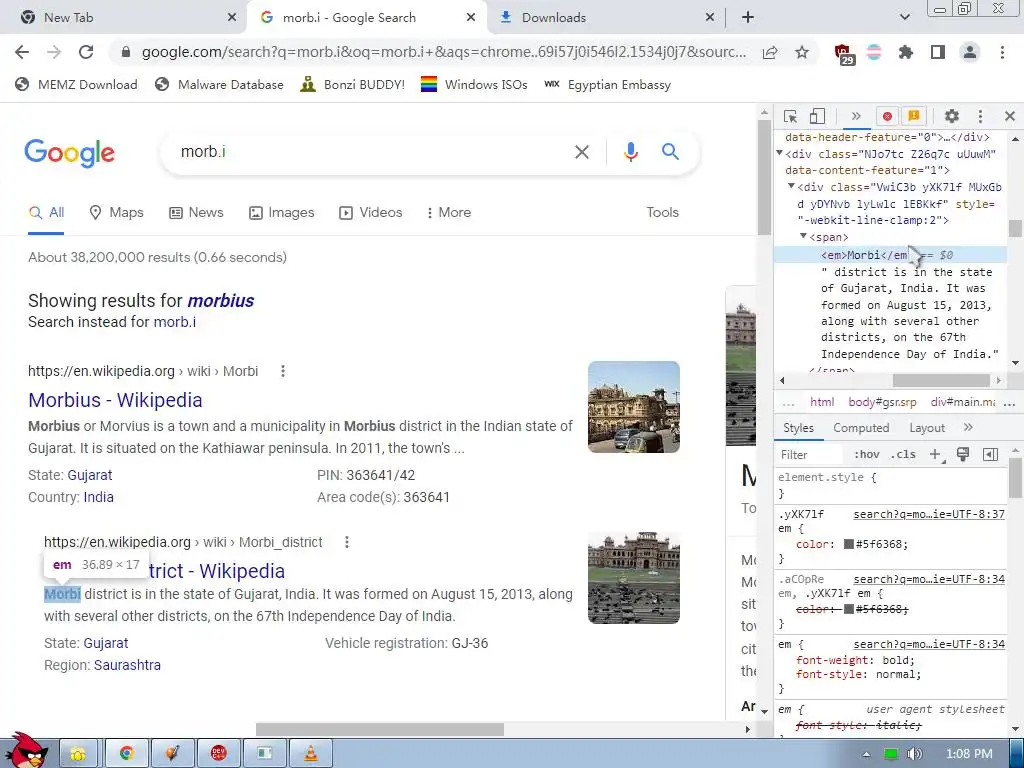Open the Morbius - Wikipedia result
The image size is (1024, 768).
(x=115, y=400)
